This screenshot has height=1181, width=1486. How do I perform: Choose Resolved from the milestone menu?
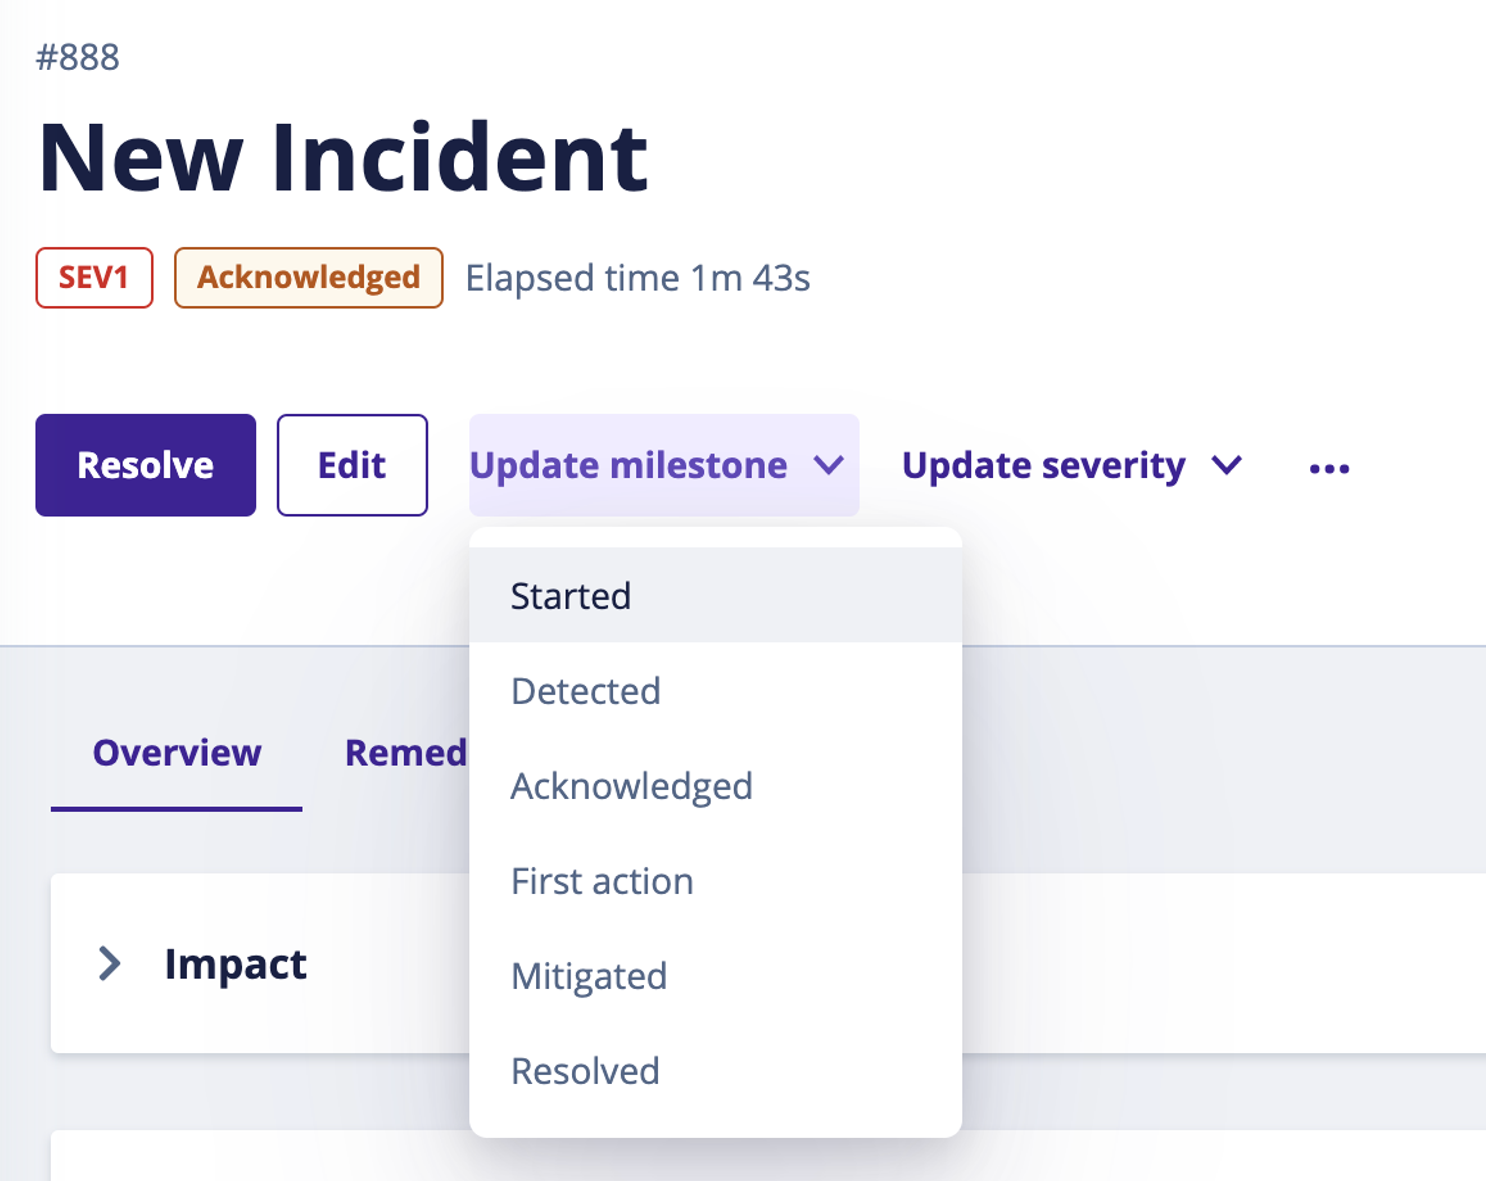click(x=715, y=1070)
